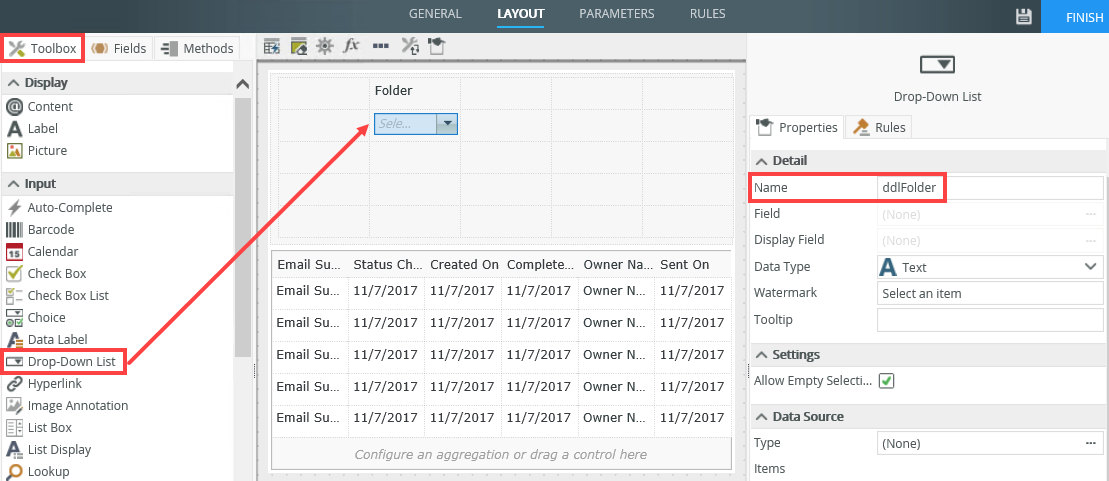Select the Content control icon
The width and height of the screenshot is (1109, 481).
pyautogui.click(x=14, y=107)
